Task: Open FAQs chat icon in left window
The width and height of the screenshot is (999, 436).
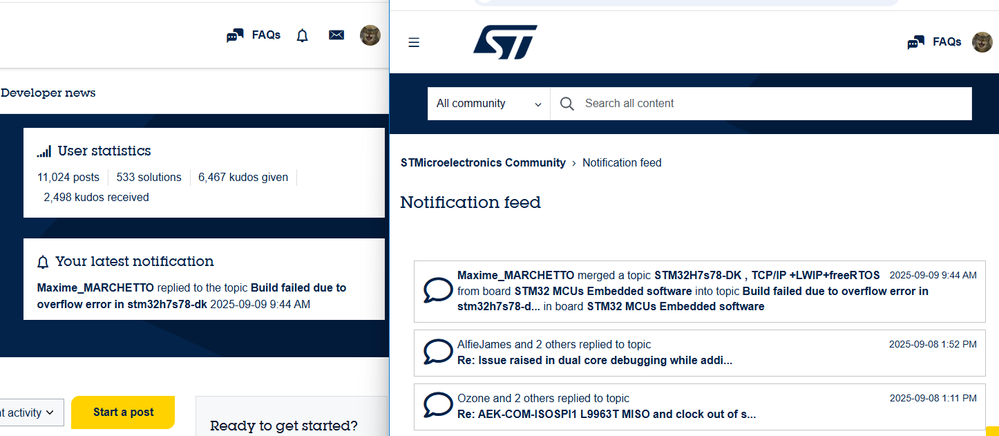Action: click(x=235, y=36)
